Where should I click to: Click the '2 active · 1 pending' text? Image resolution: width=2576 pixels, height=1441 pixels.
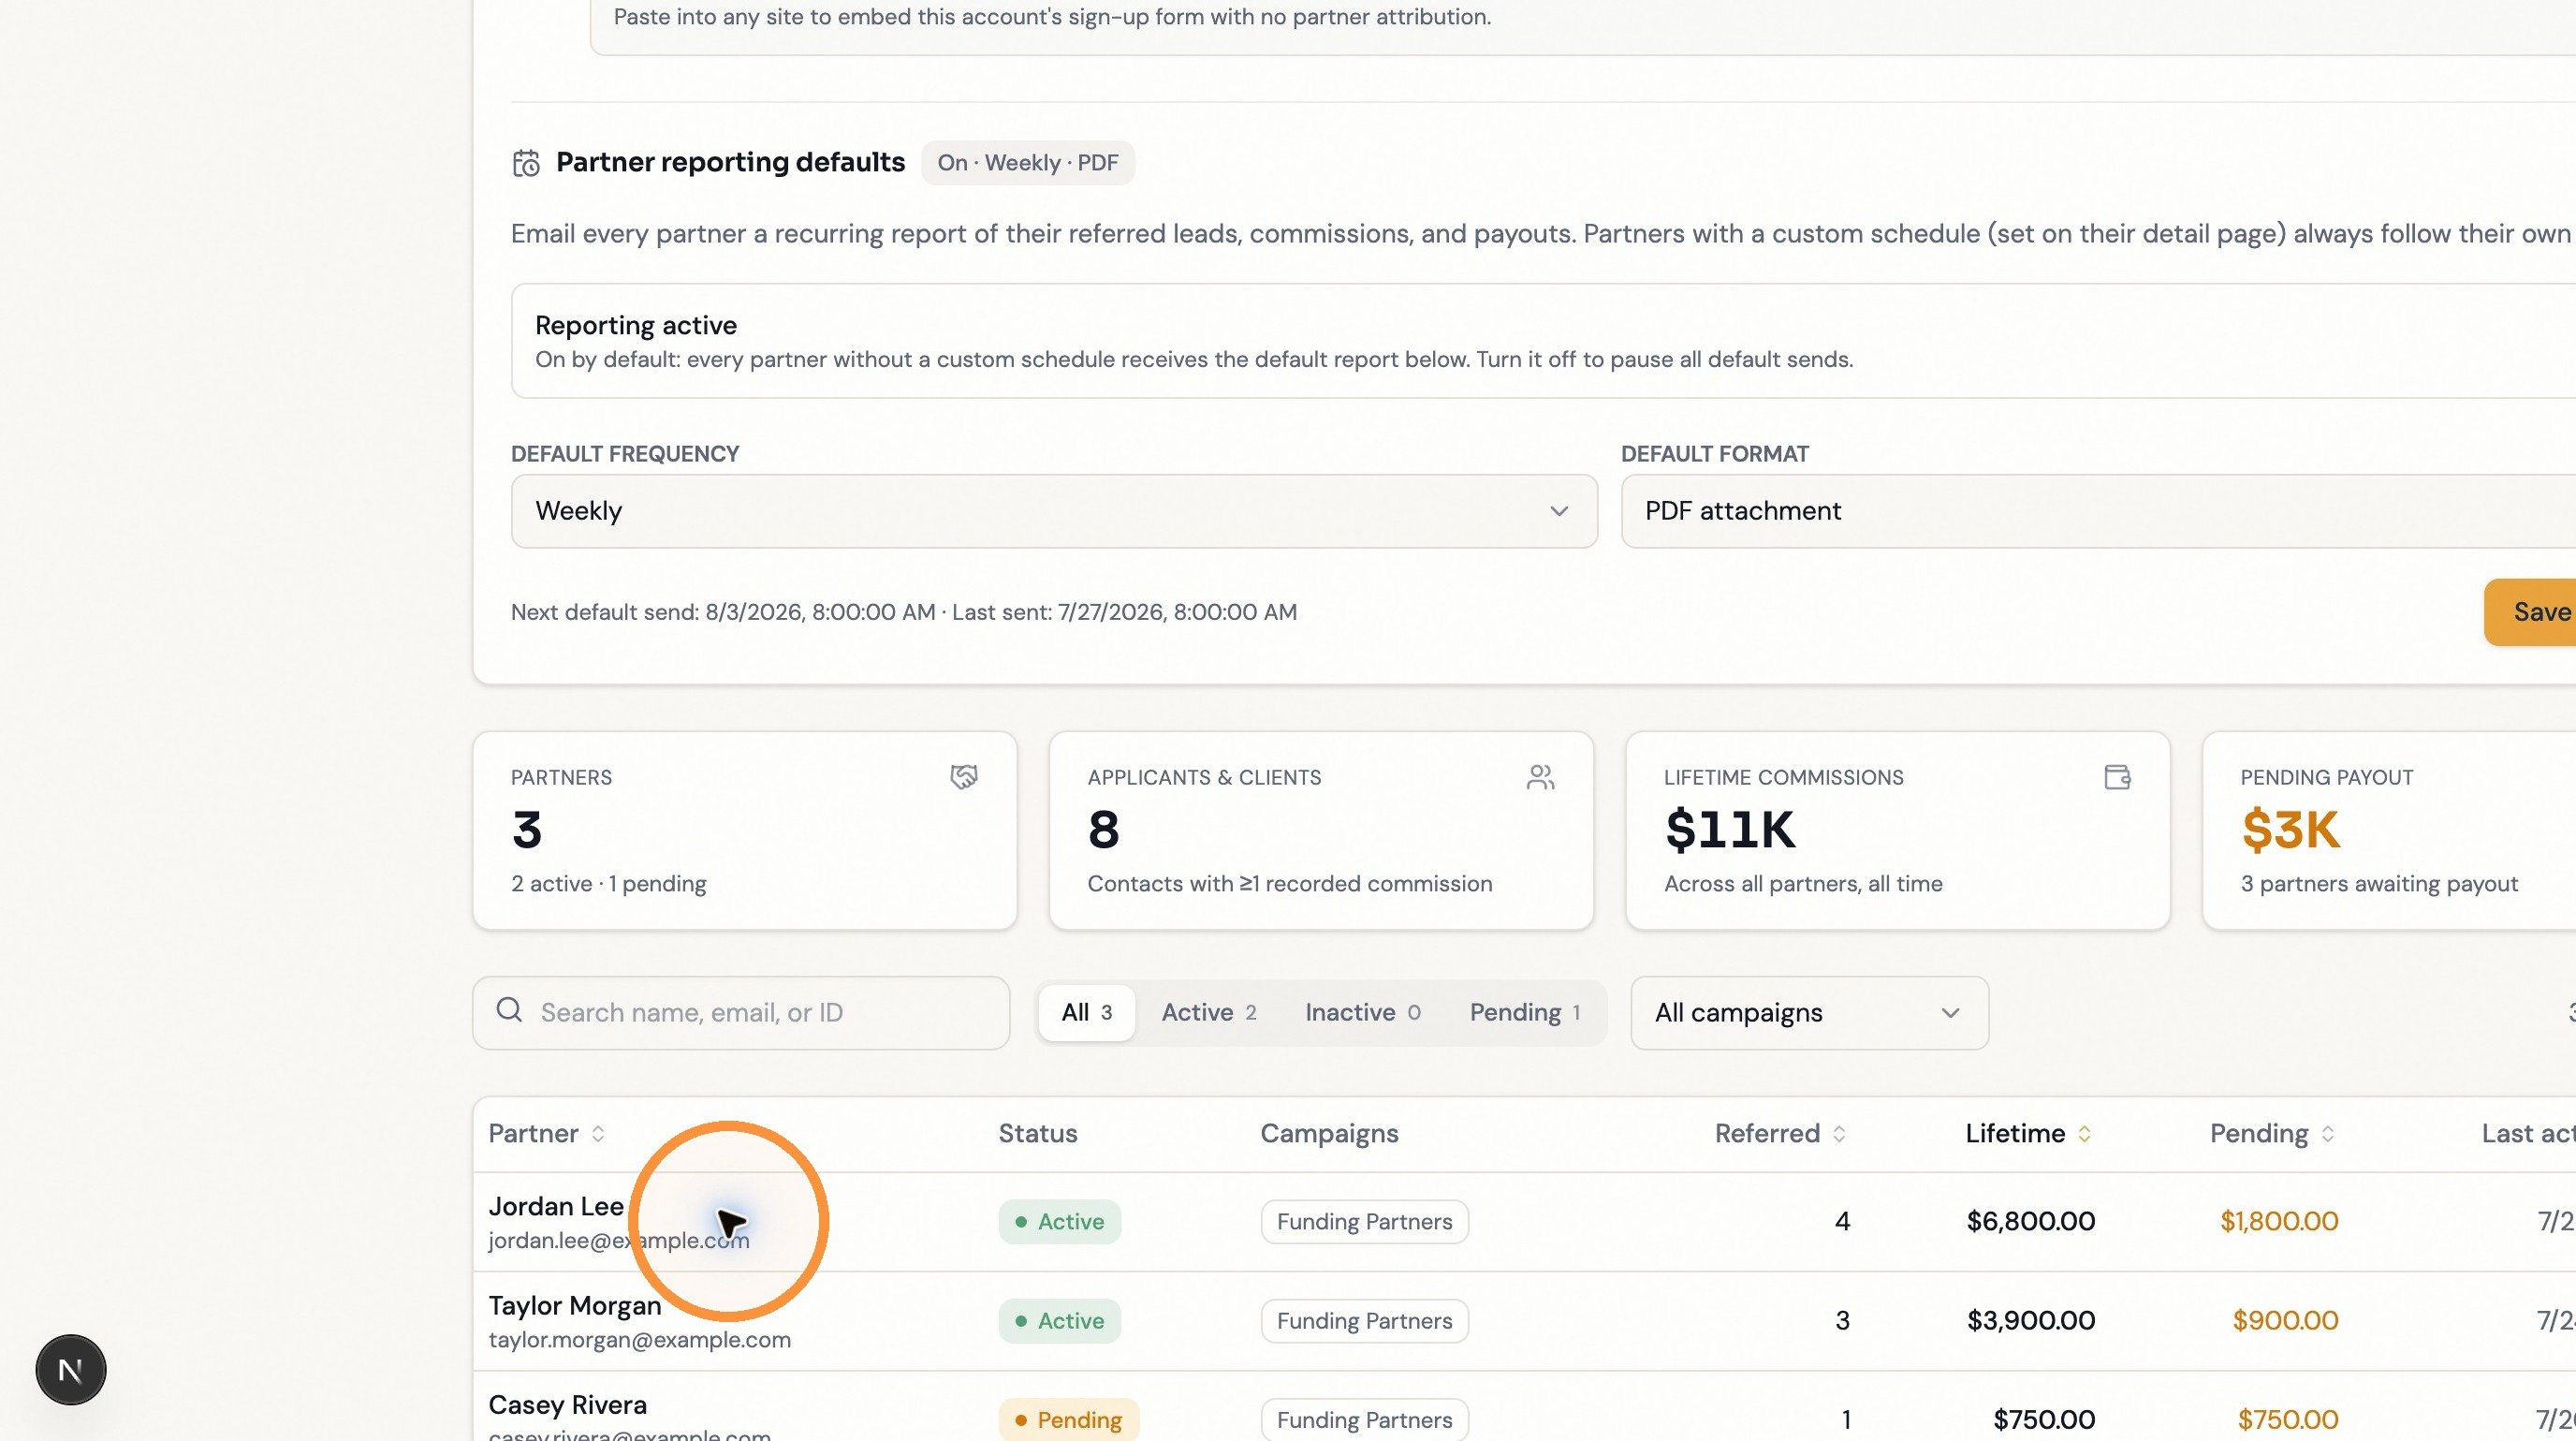click(608, 884)
